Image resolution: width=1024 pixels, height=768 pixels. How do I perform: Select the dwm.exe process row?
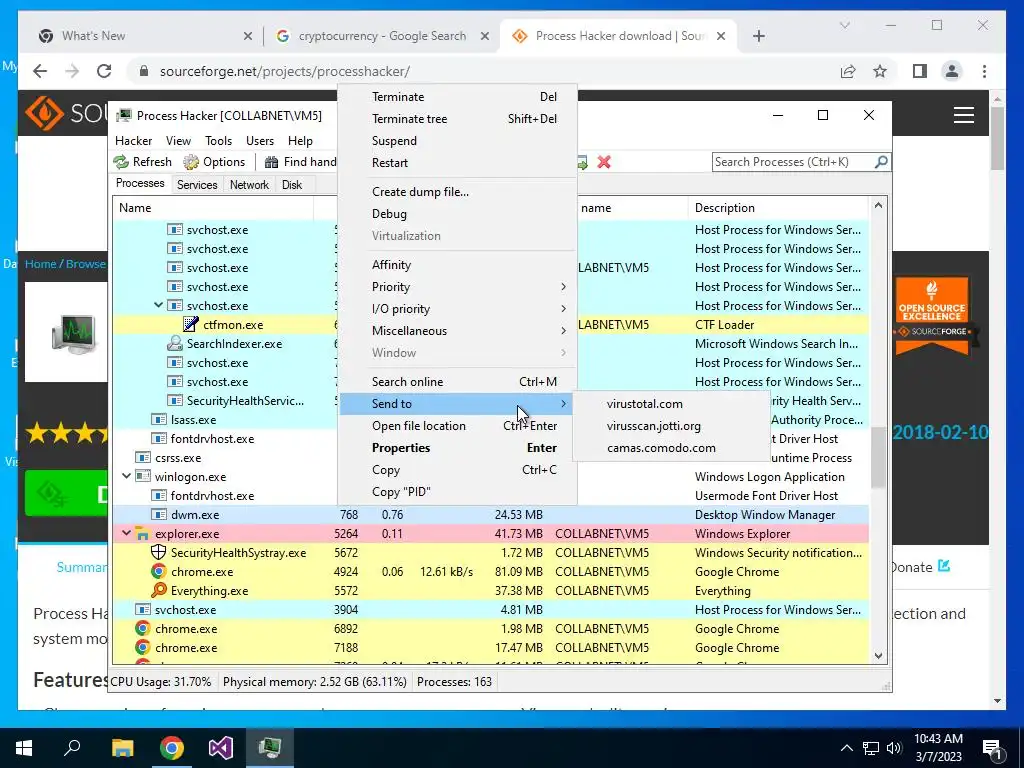[490, 515]
